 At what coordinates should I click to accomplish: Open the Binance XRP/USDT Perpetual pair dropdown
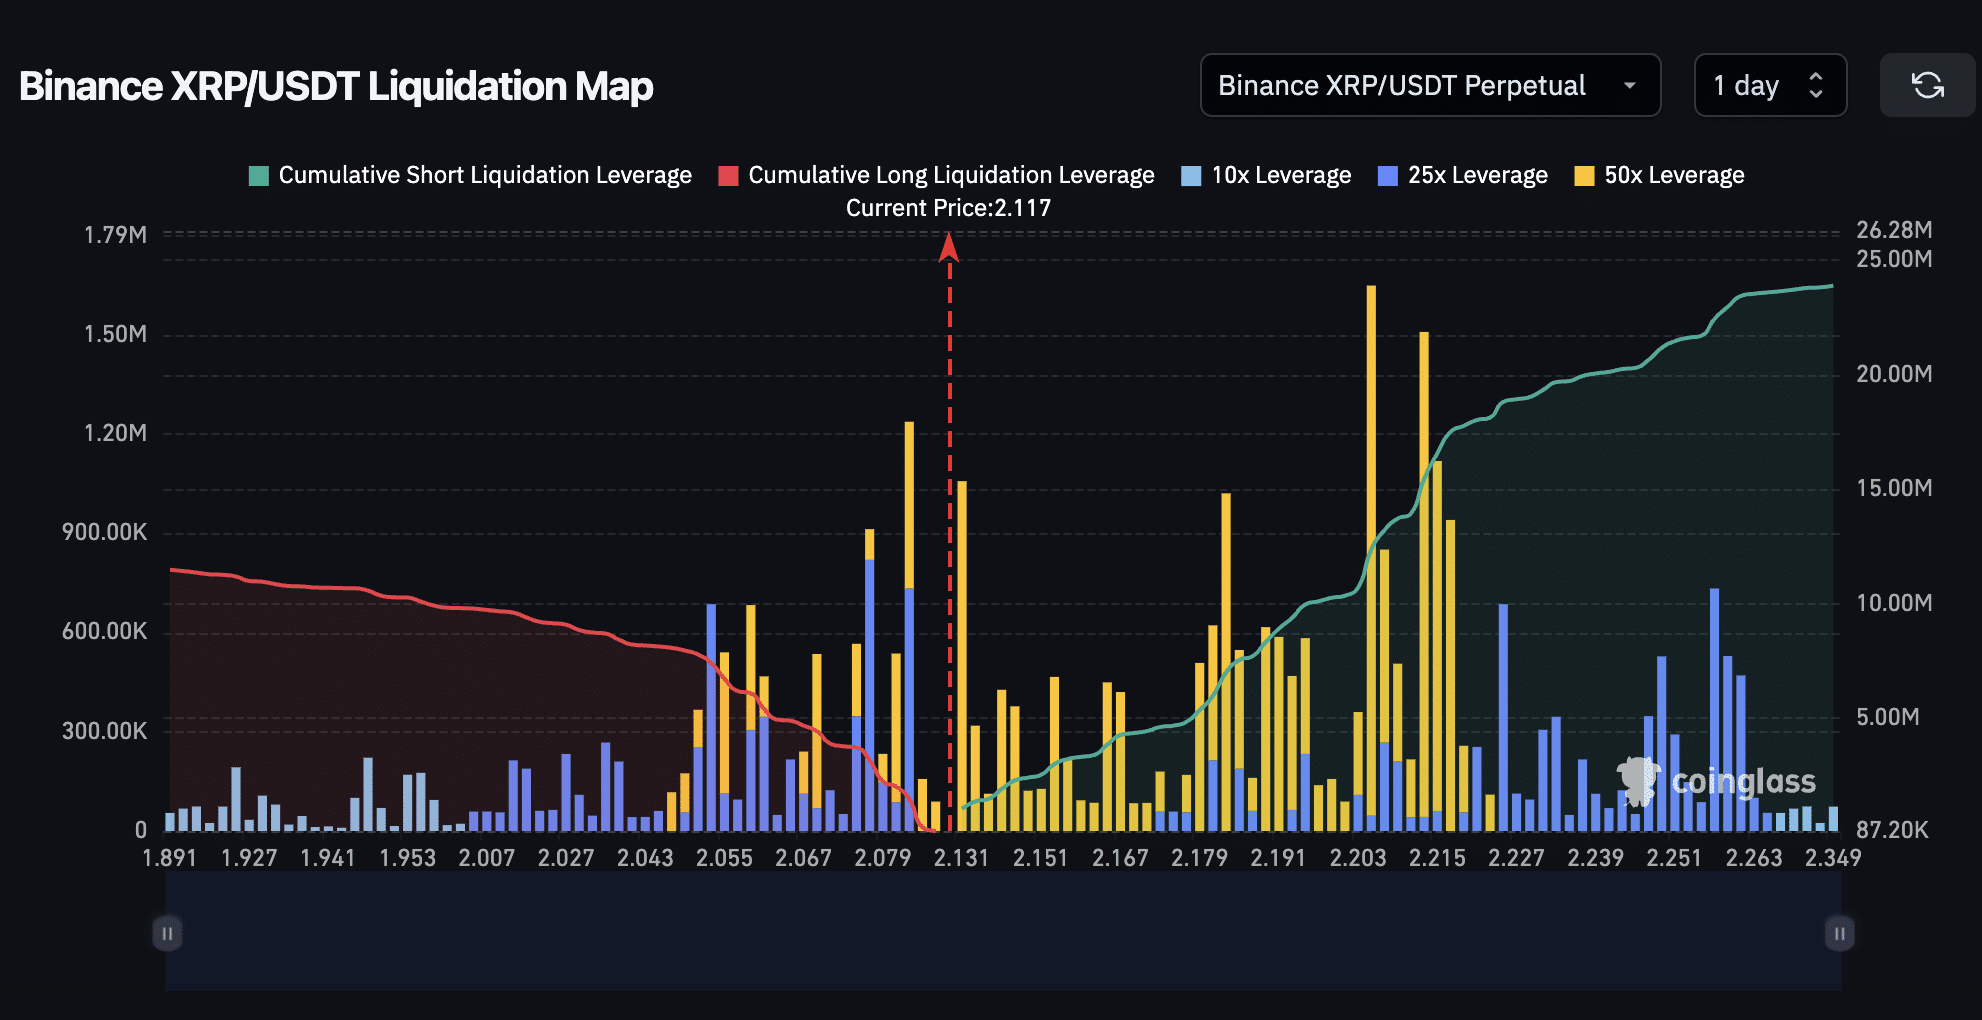click(1430, 85)
